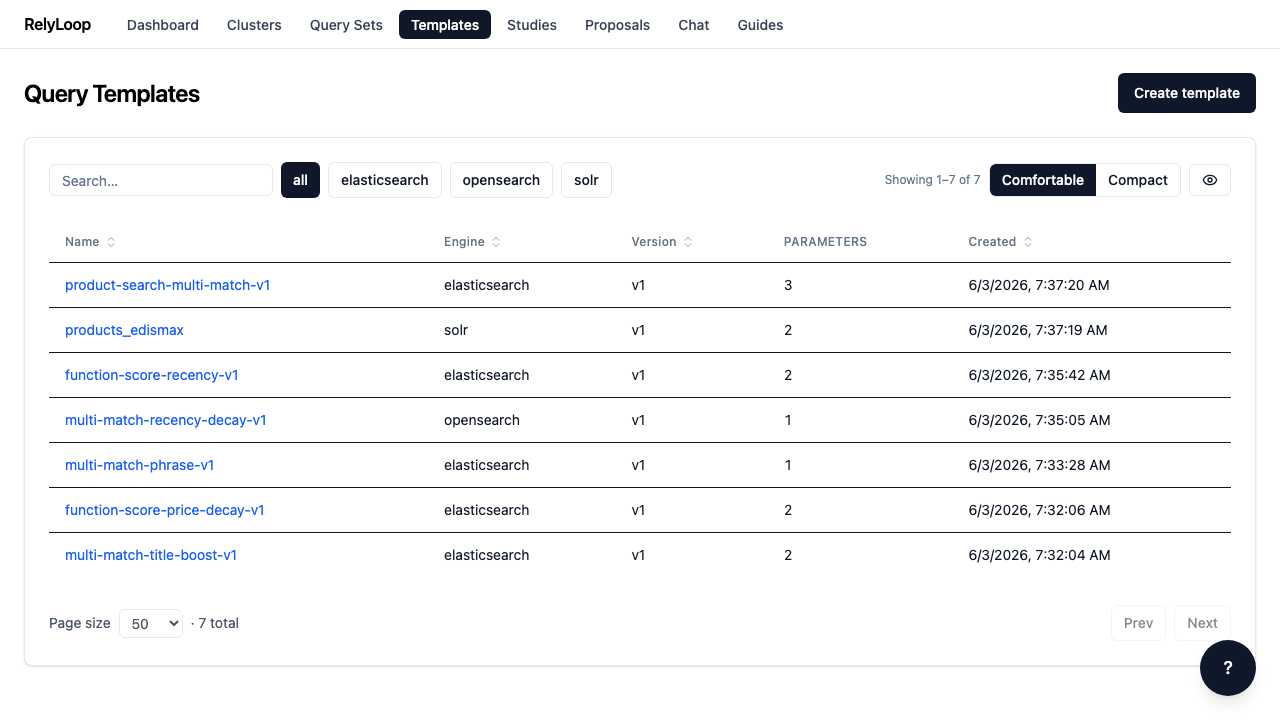Viewport: 1280px width, 720px height.
Task: Open product-search-multi-match-v1 template
Action: (167, 285)
